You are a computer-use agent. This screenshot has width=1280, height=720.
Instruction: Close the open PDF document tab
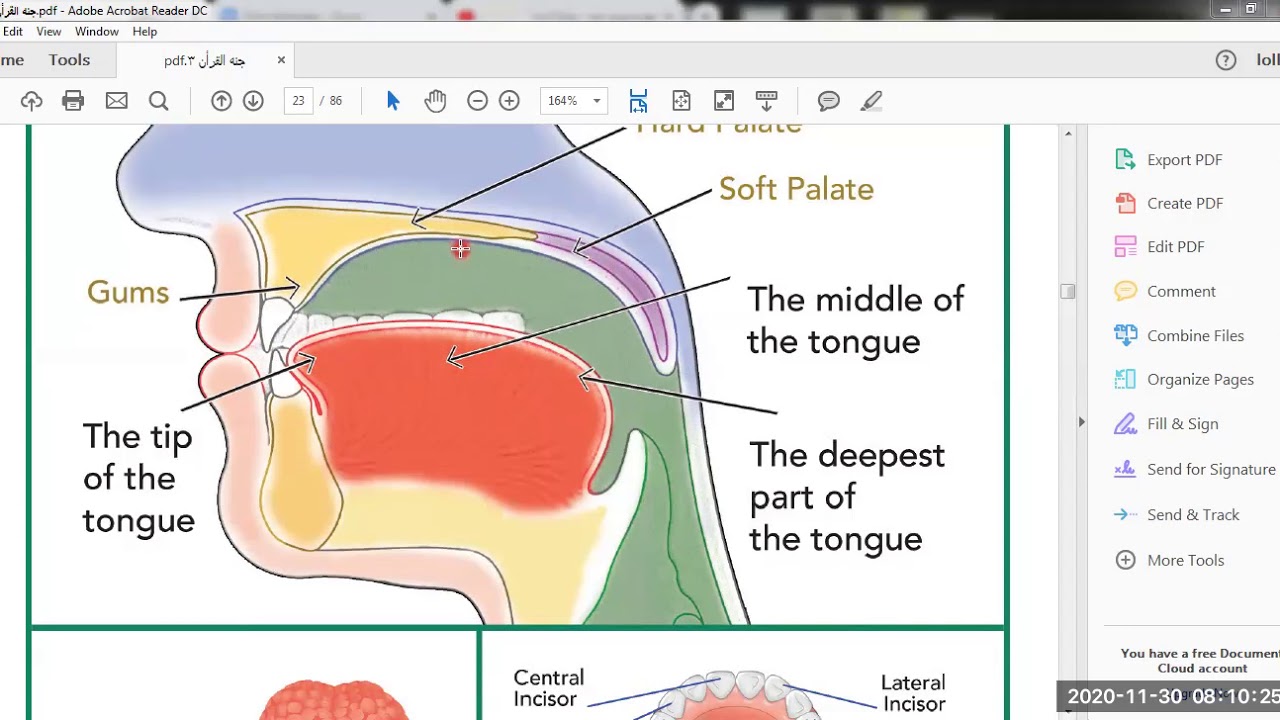pyautogui.click(x=281, y=60)
